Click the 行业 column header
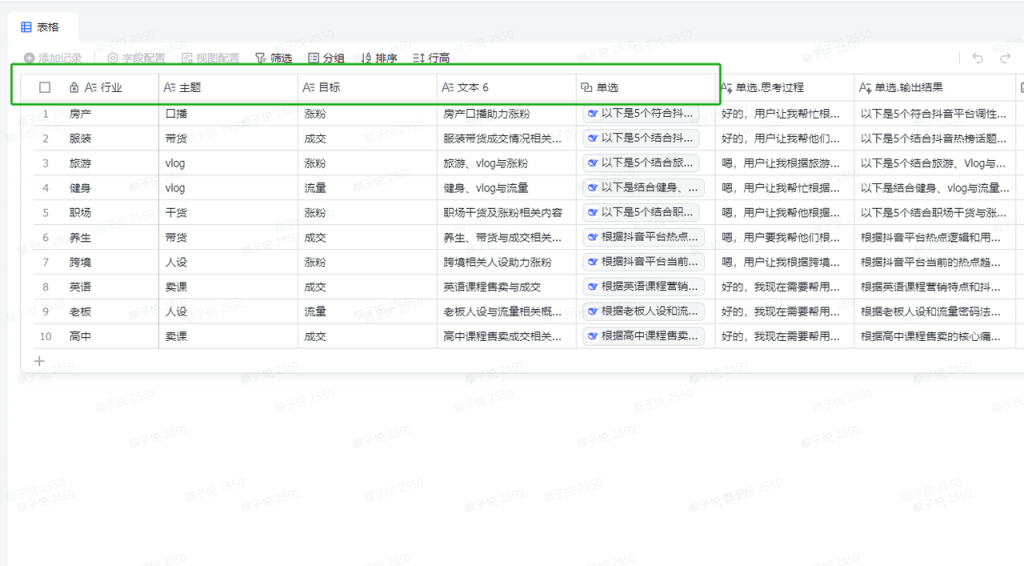The height and width of the screenshot is (566, 1024). 110,88
